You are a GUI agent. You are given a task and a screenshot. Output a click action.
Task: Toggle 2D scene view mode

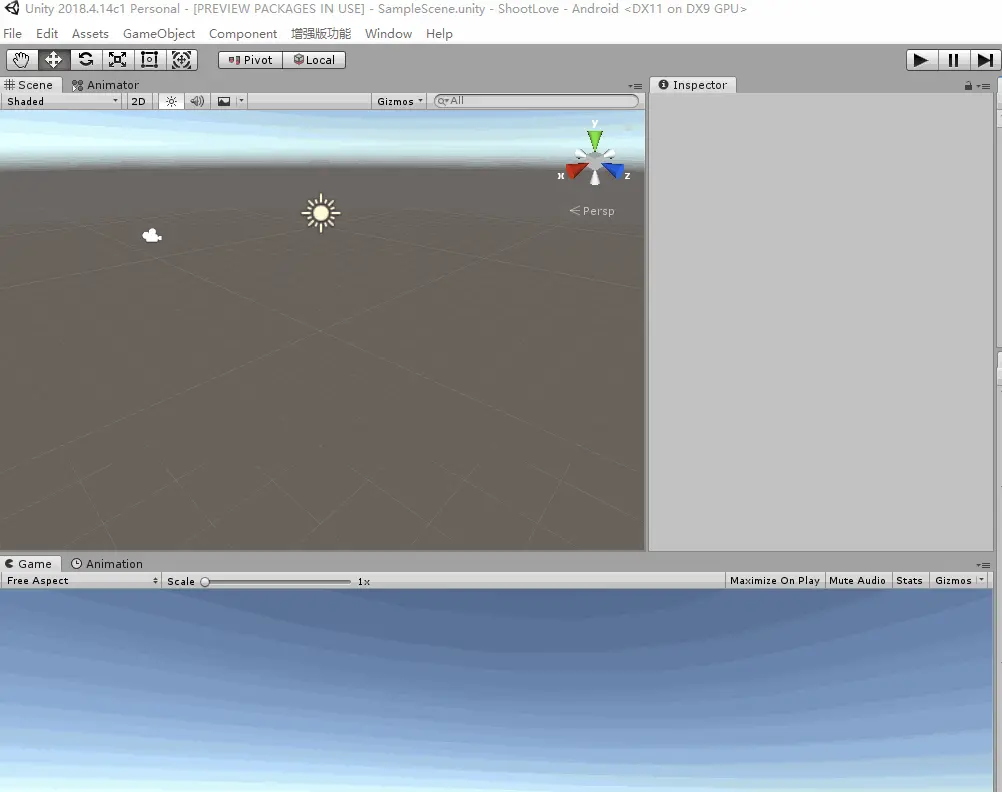coord(139,101)
